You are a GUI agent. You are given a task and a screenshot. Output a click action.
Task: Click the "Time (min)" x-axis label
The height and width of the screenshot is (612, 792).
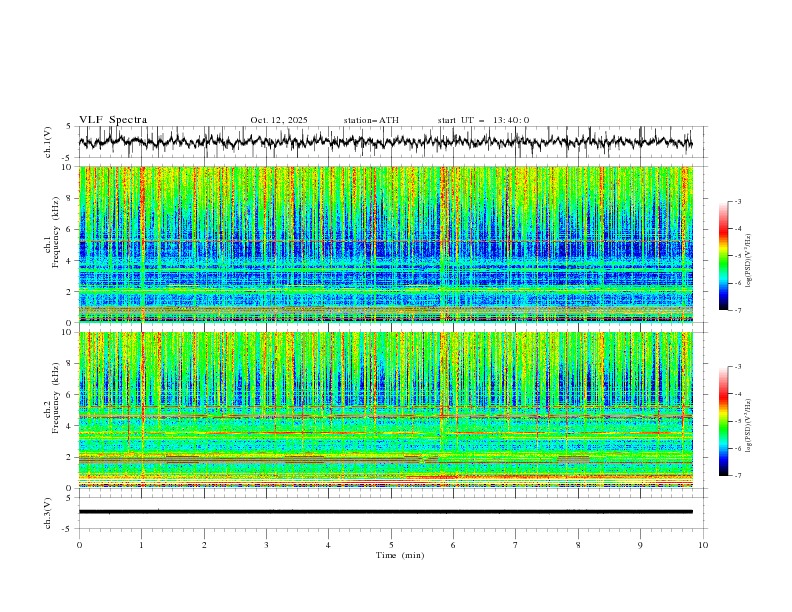tap(400, 555)
